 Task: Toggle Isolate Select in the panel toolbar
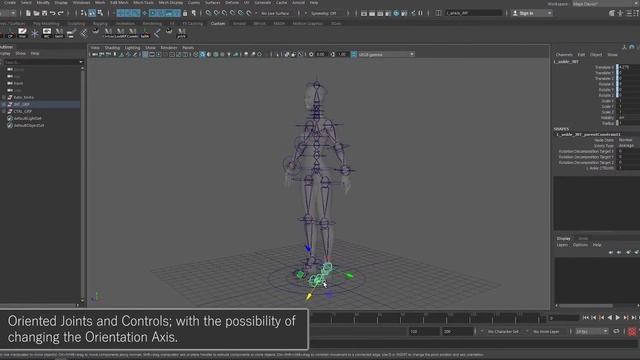tap(278, 54)
